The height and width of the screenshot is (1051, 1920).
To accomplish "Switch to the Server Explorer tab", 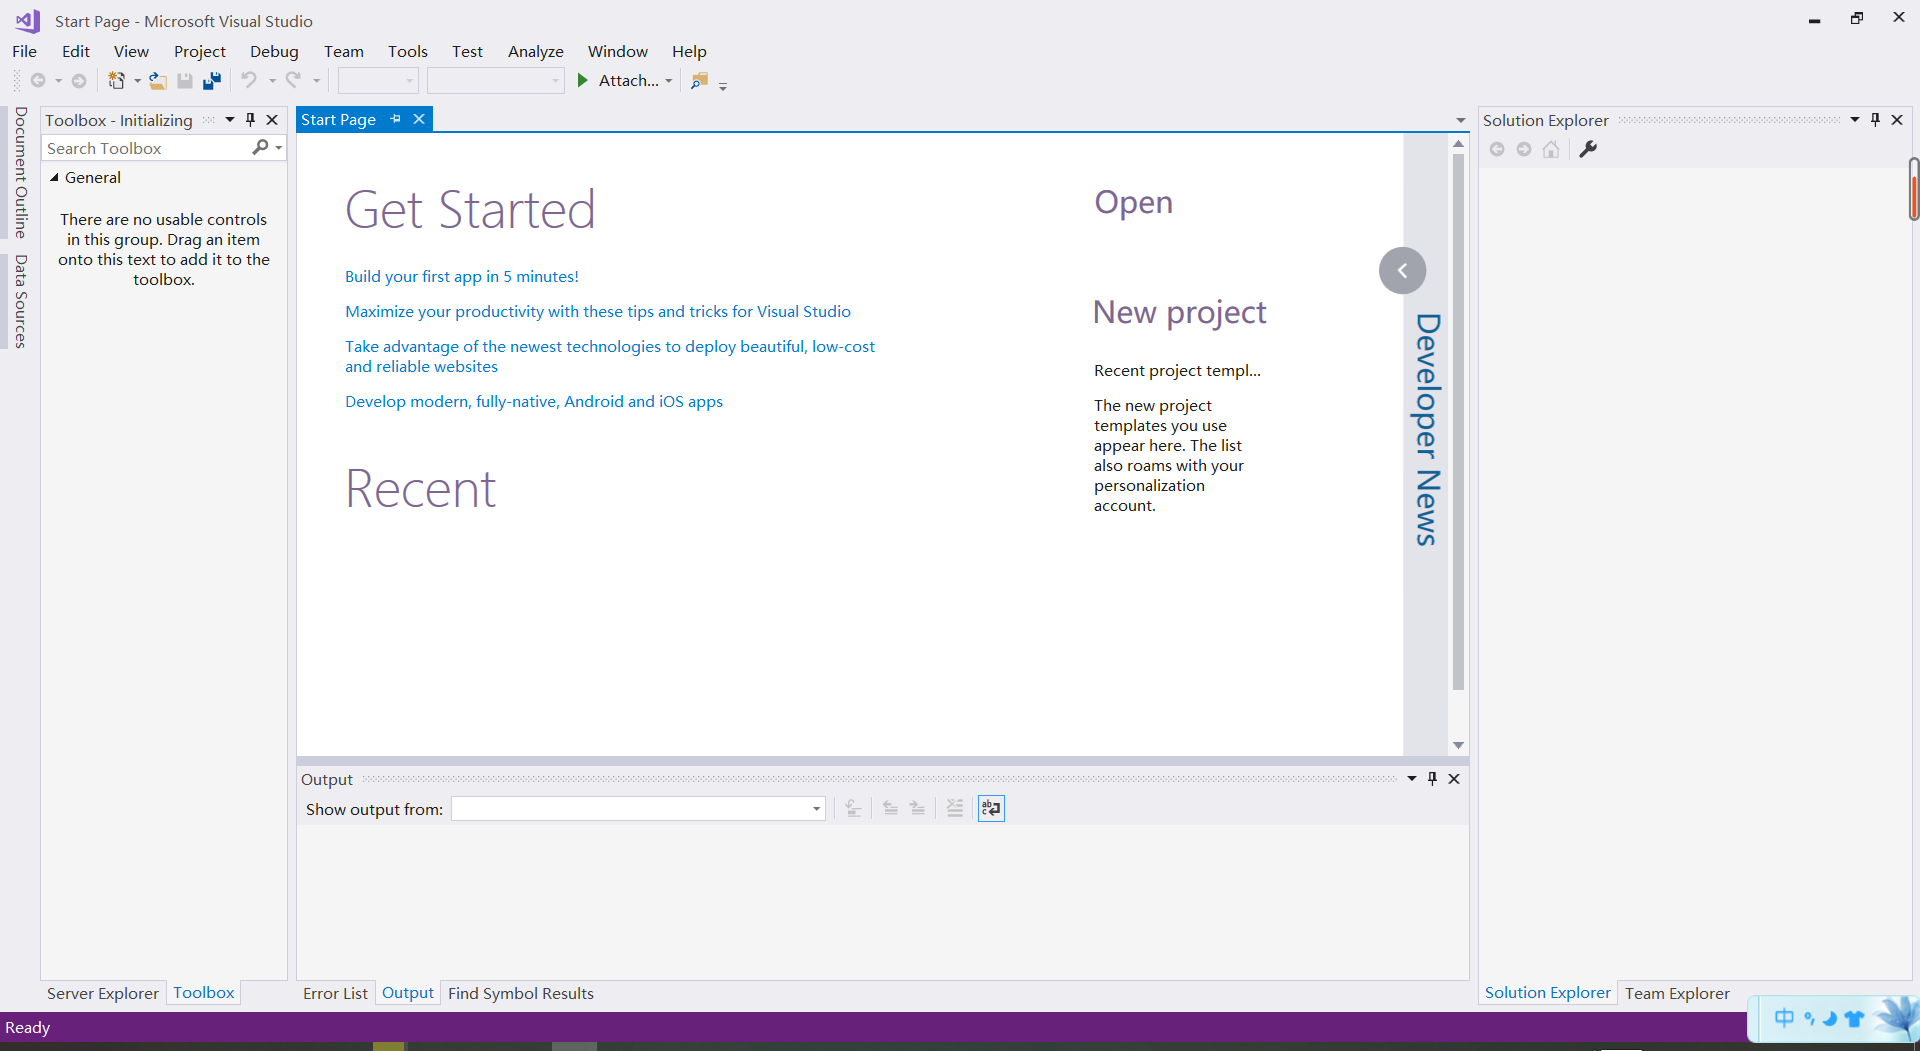I will (103, 993).
